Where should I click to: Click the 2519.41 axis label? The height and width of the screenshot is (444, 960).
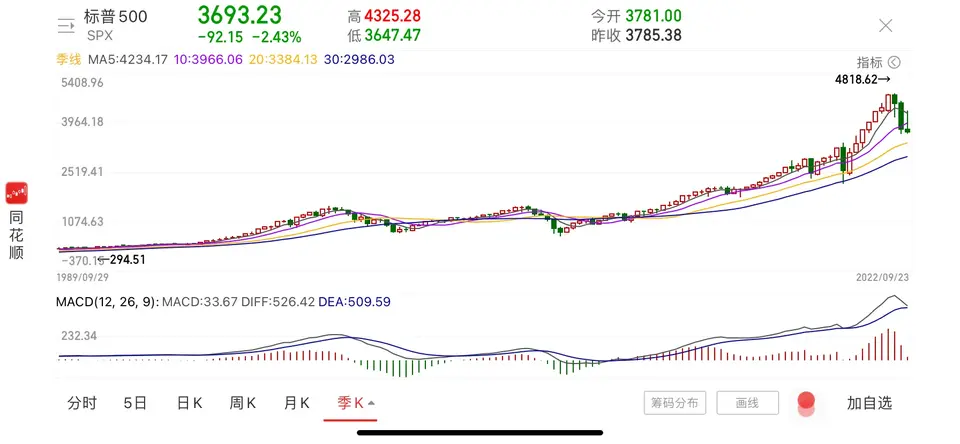coord(80,171)
